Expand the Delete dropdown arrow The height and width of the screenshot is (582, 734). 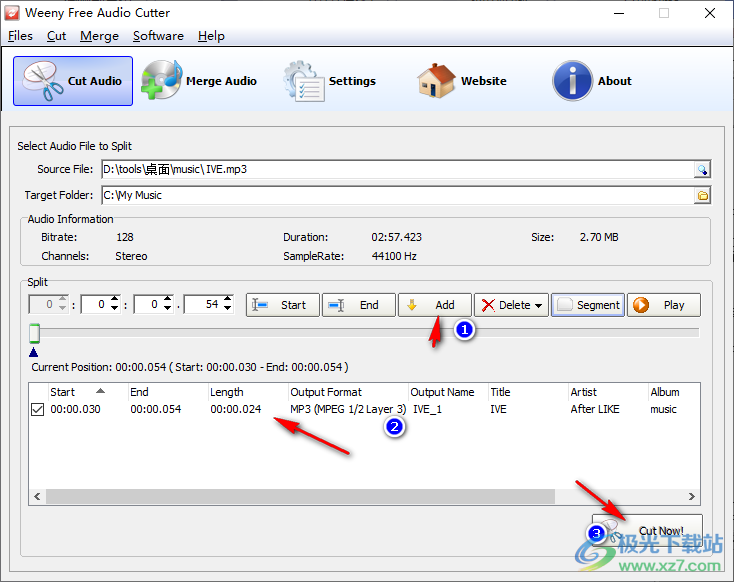tap(539, 306)
